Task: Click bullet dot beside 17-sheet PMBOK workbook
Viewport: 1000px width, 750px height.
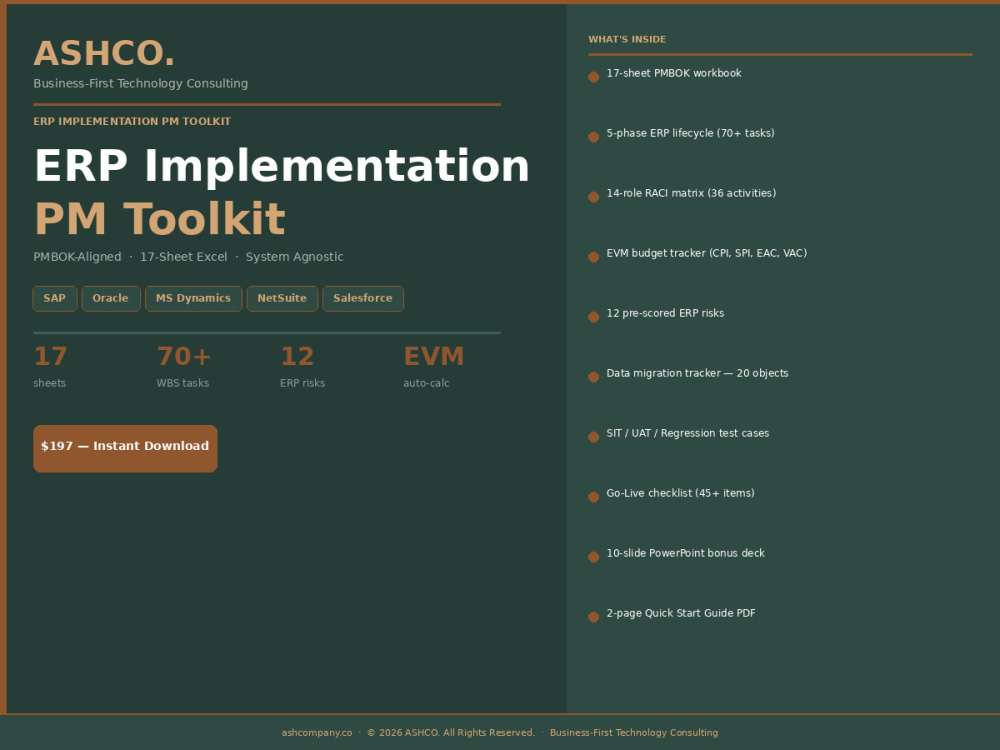Action: click(x=594, y=77)
